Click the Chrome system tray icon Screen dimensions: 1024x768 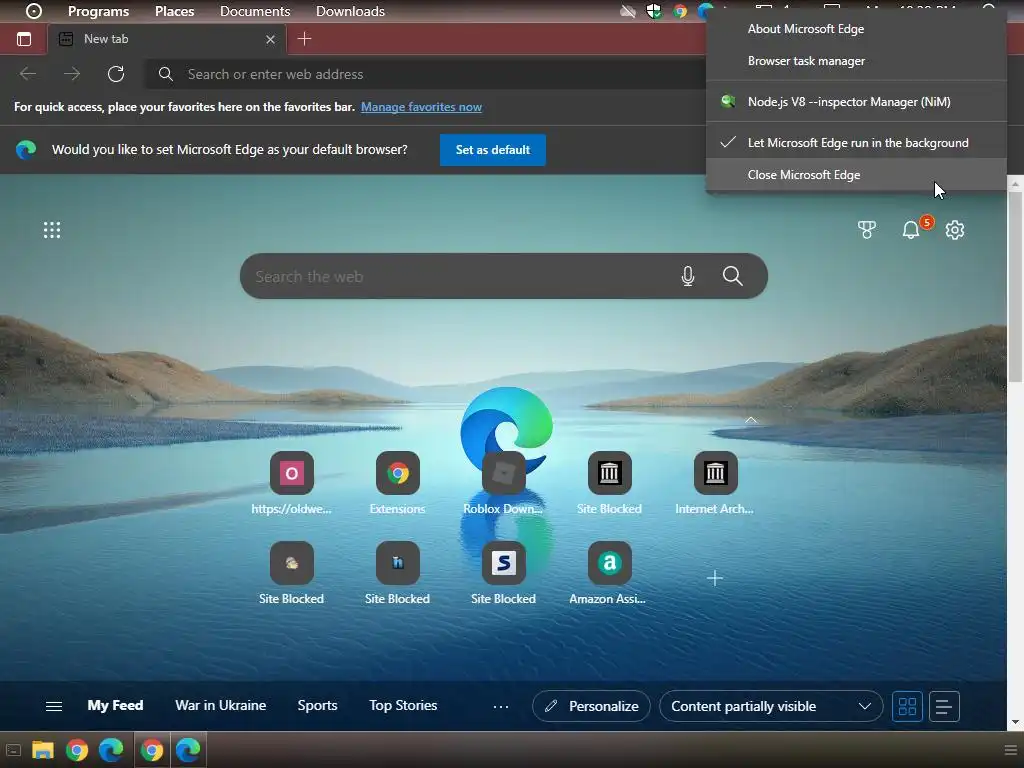pos(680,11)
